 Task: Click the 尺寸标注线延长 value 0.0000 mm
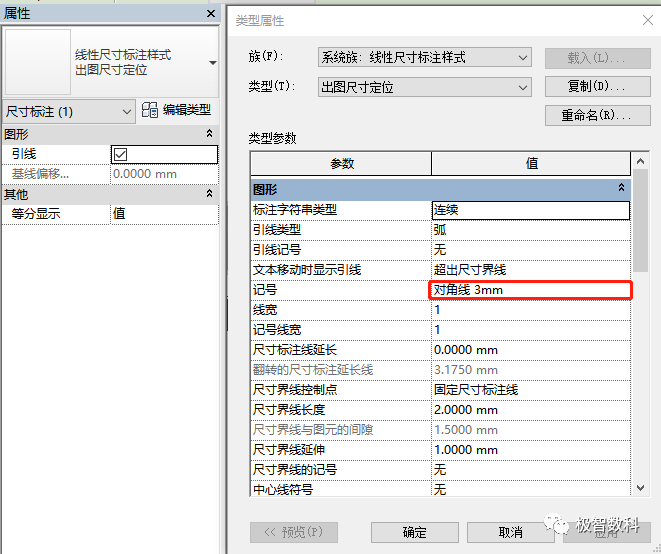tap(531, 350)
